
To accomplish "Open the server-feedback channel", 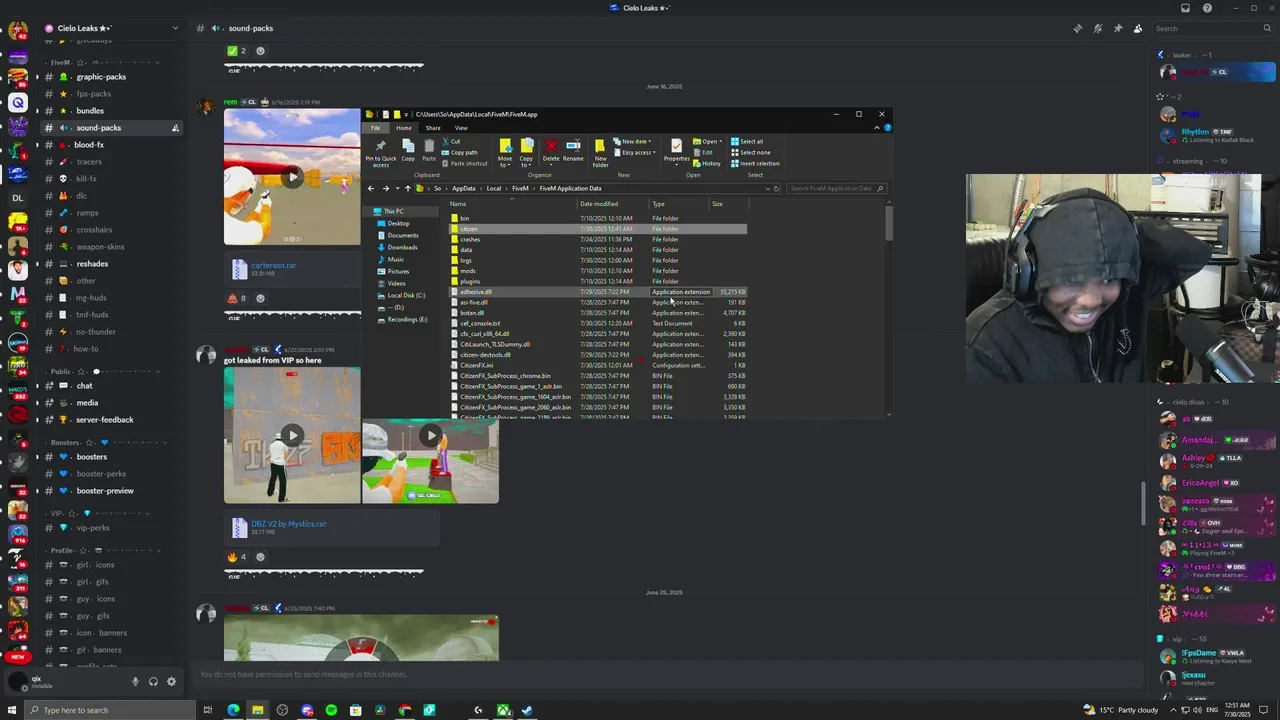I will click(104, 420).
